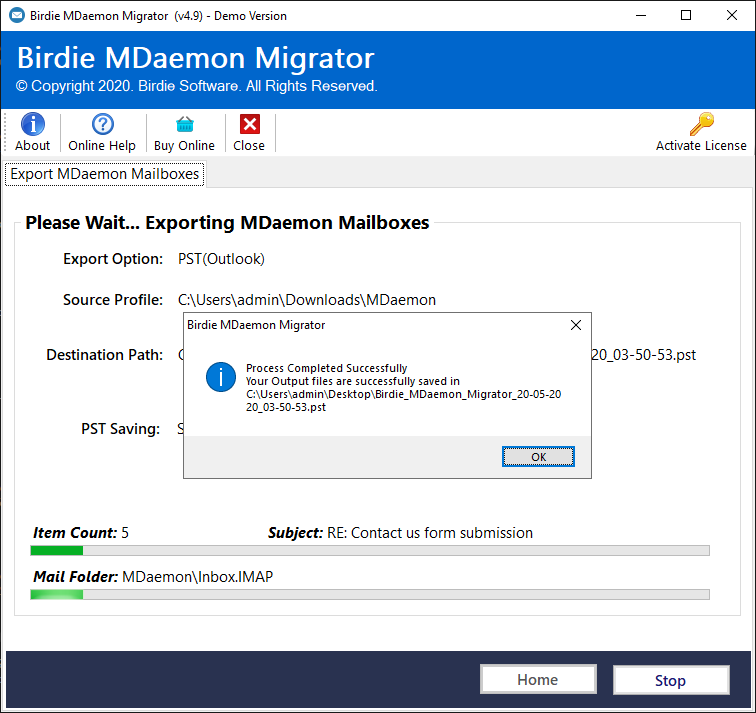Click the Activate License key icon
The height and width of the screenshot is (713, 756).
[x=702, y=124]
